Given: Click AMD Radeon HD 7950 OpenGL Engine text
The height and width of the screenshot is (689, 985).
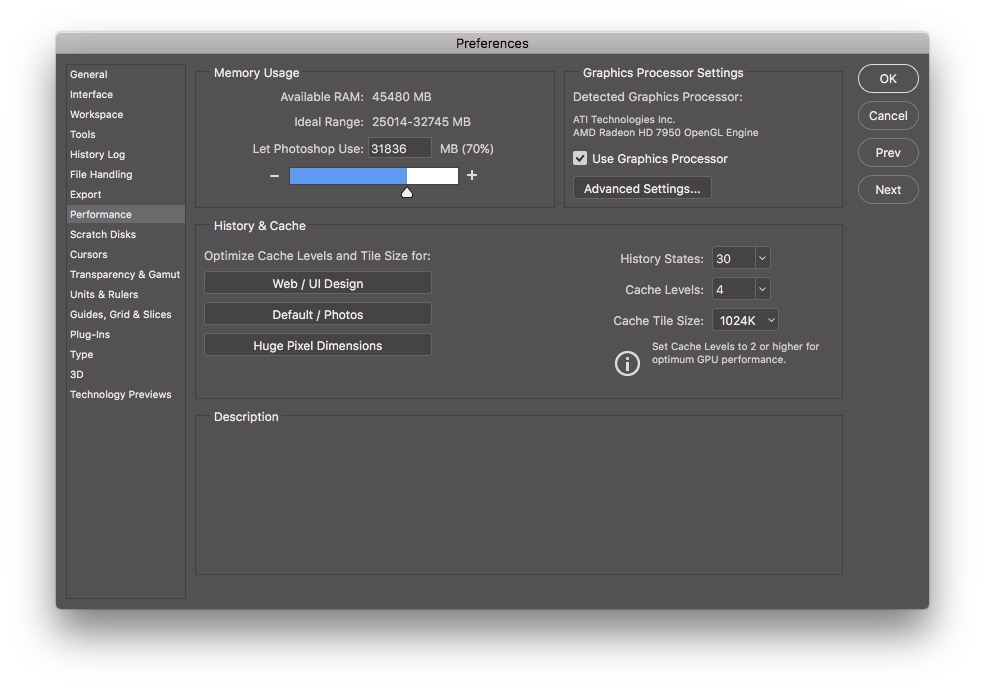Looking at the screenshot, I should click(x=665, y=133).
